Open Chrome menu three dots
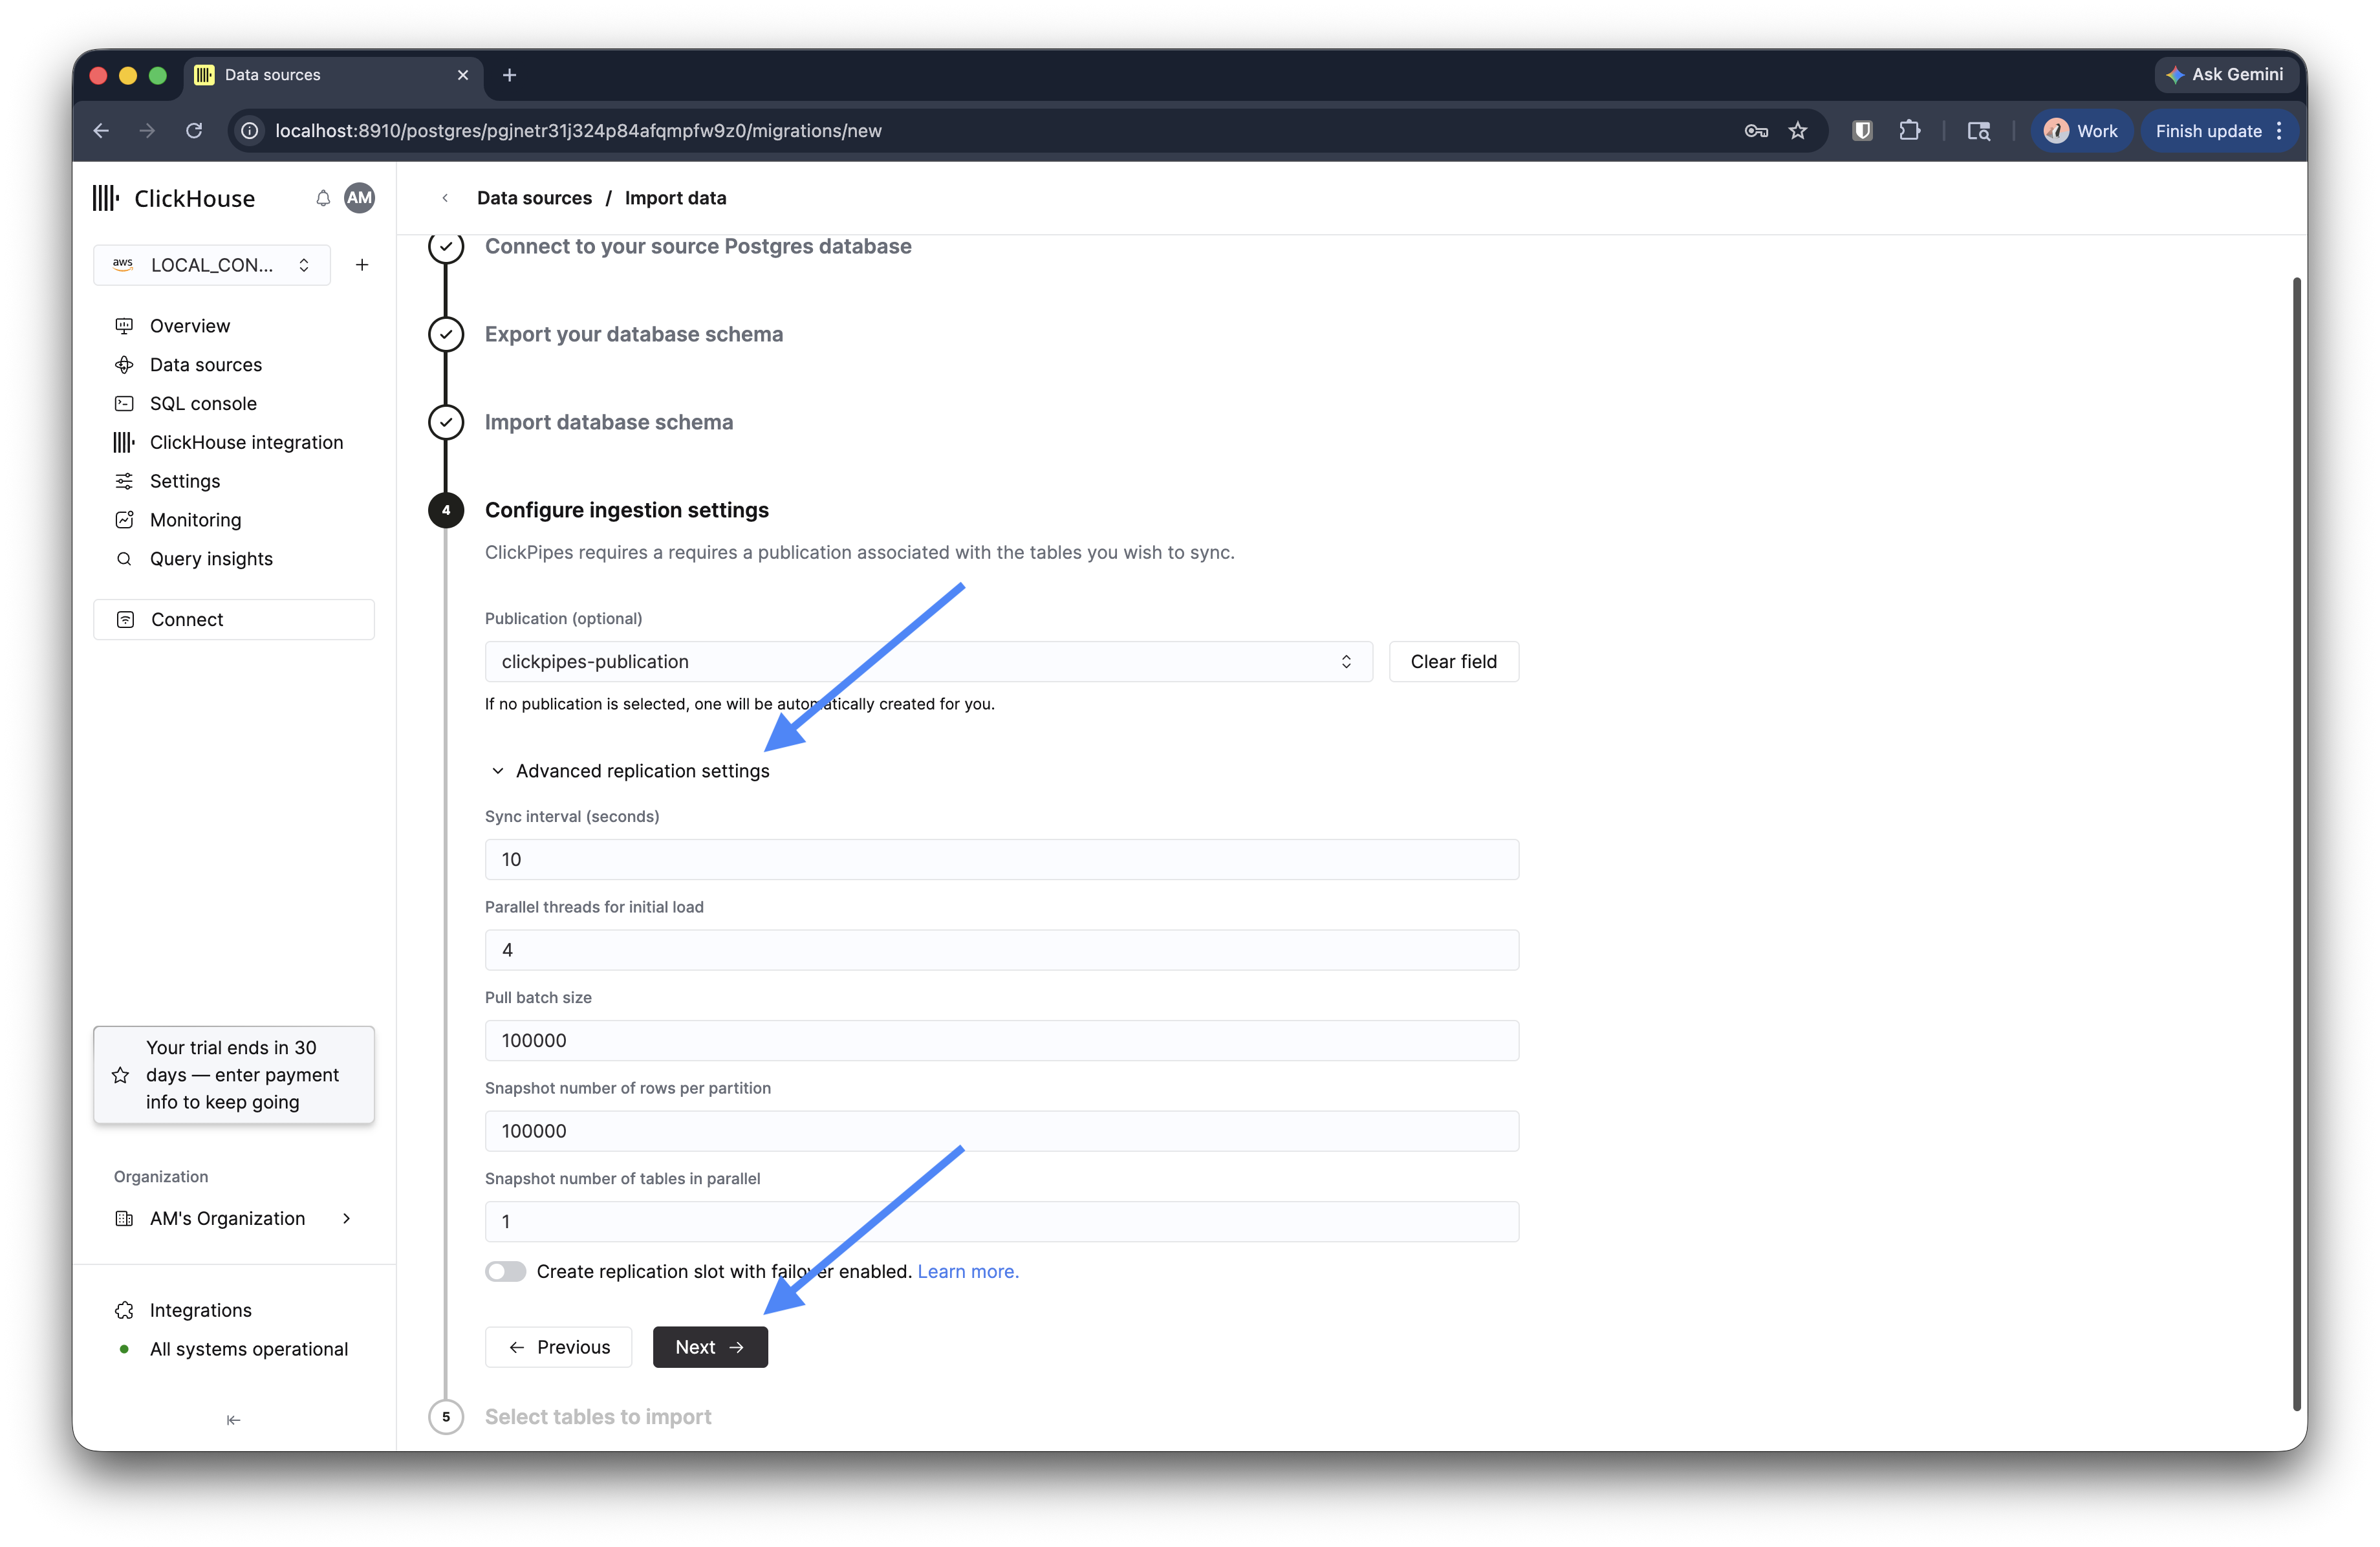 (x=2280, y=131)
